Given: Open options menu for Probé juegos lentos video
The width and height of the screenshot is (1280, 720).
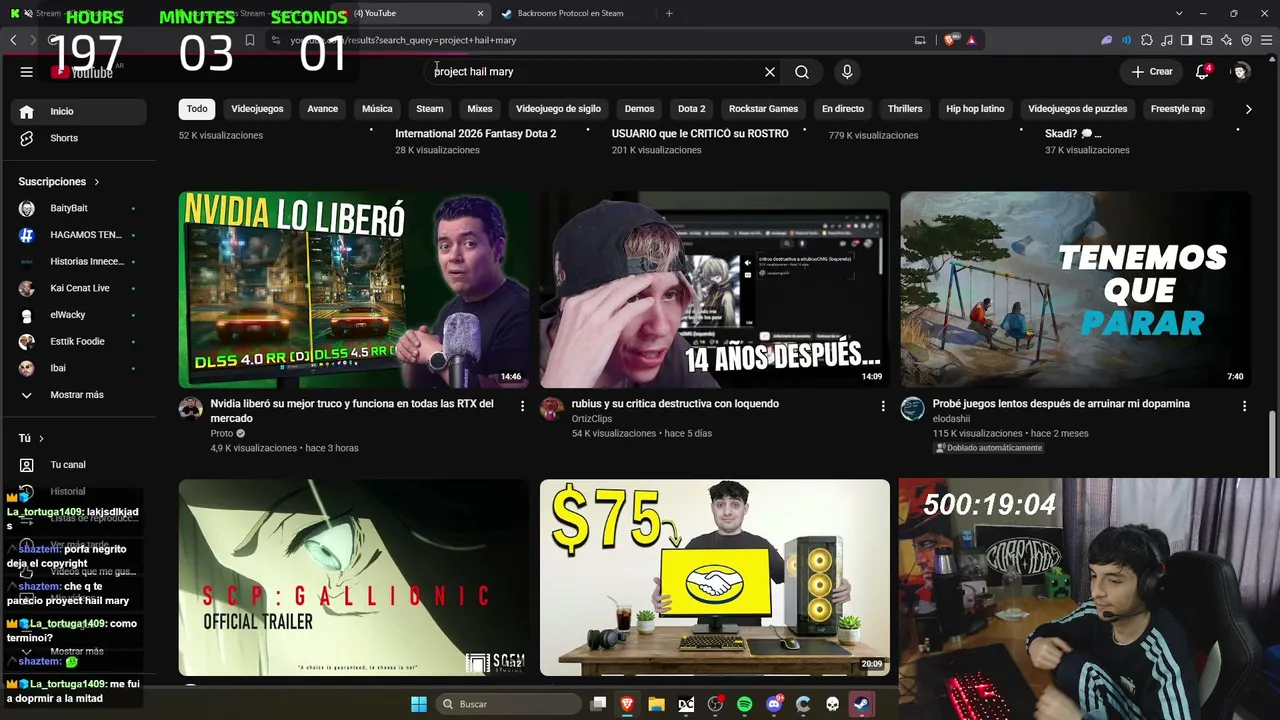Looking at the screenshot, I should [1244, 406].
